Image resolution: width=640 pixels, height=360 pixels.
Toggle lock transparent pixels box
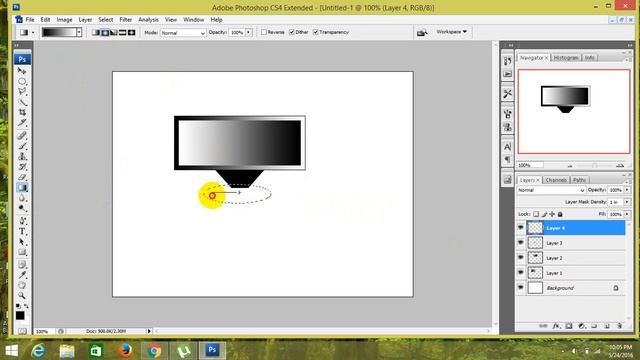(536, 214)
